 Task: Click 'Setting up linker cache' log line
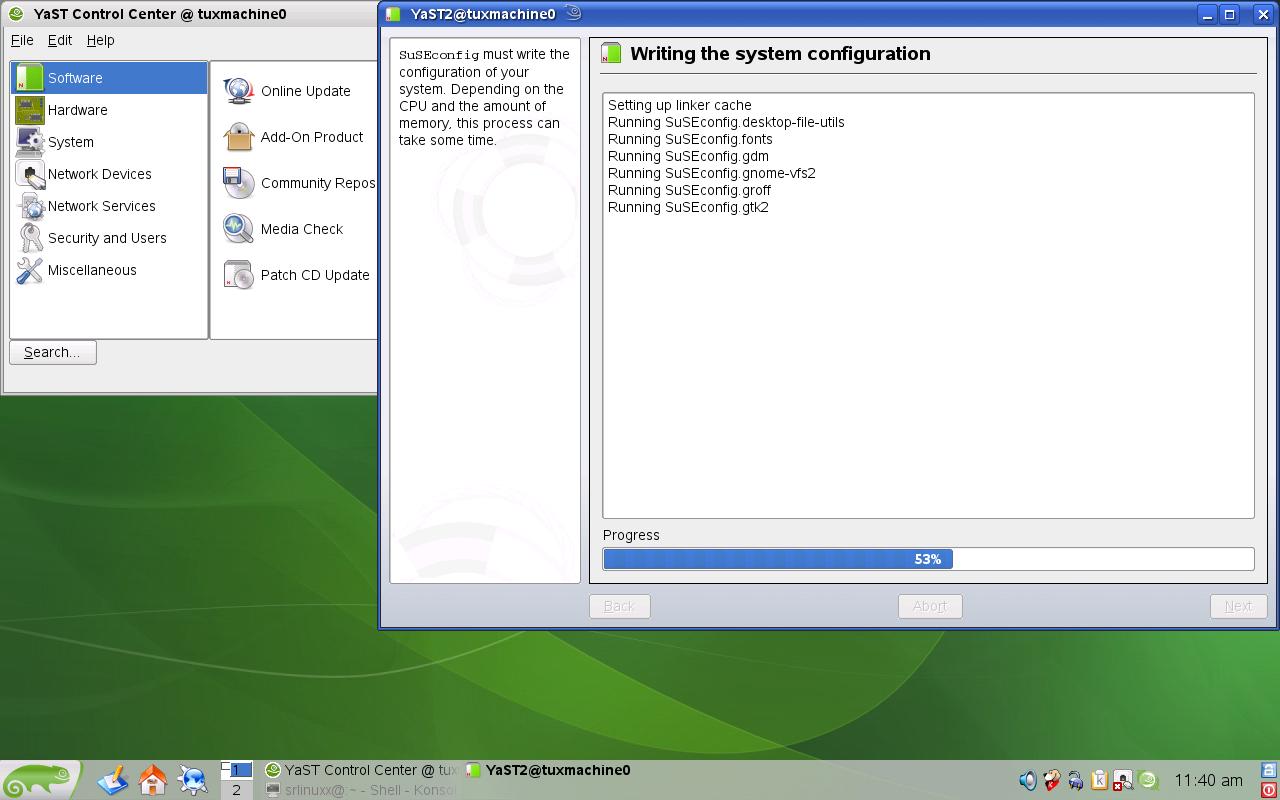(680, 105)
